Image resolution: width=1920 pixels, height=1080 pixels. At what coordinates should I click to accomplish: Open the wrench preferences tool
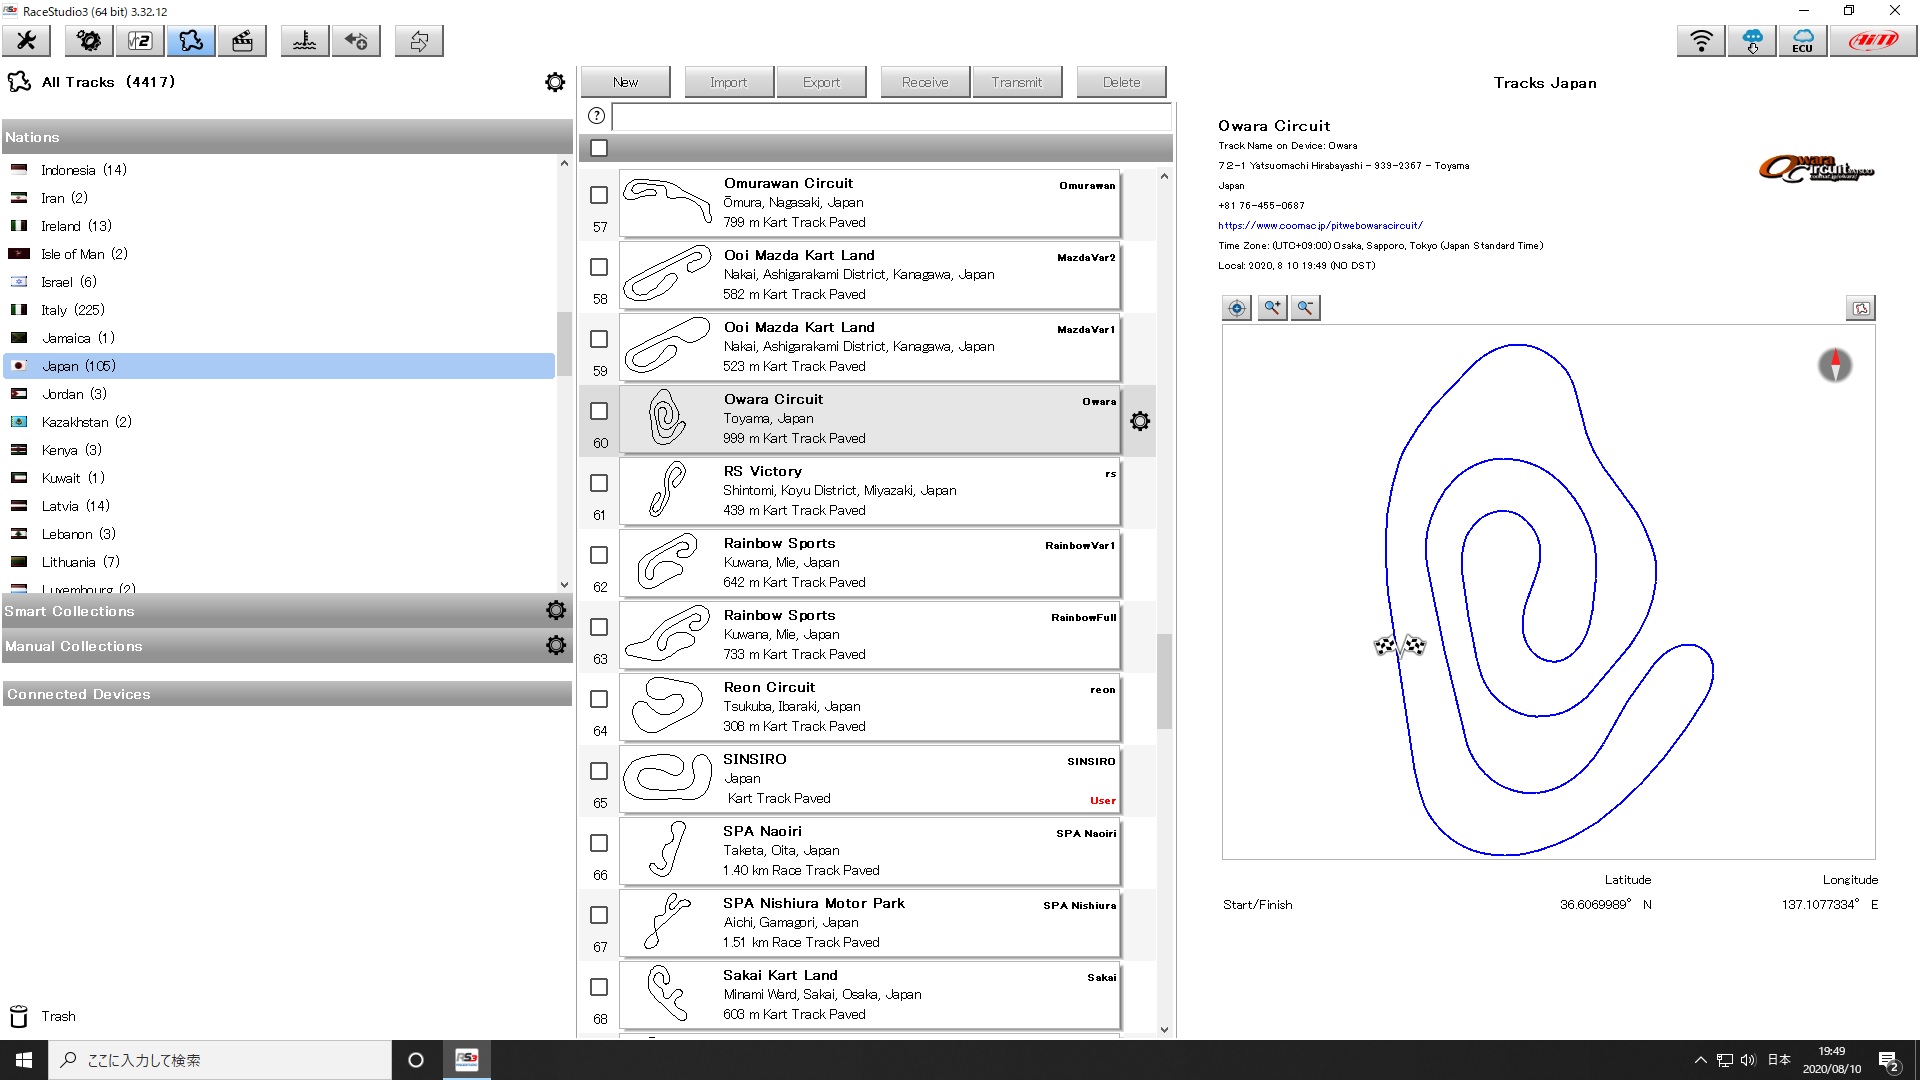pyautogui.click(x=27, y=41)
